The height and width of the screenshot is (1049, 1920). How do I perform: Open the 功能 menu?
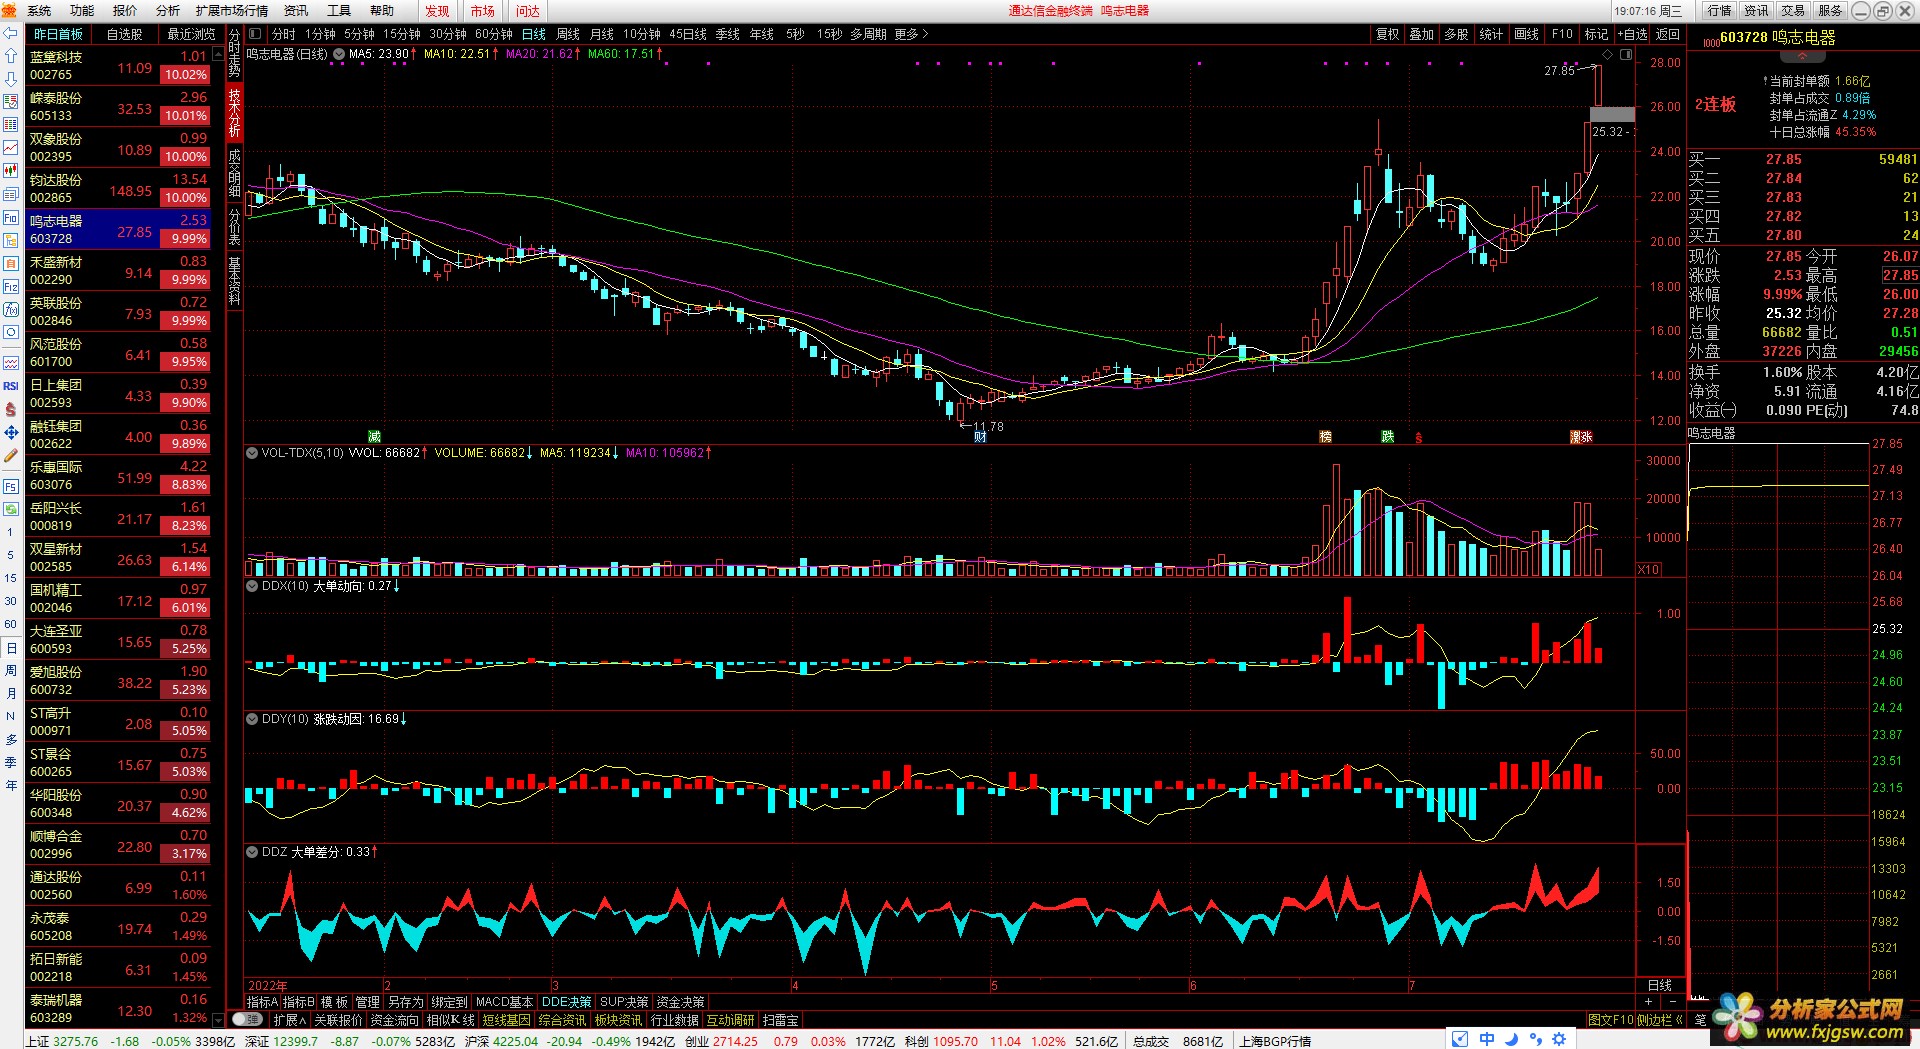[x=82, y=10]
